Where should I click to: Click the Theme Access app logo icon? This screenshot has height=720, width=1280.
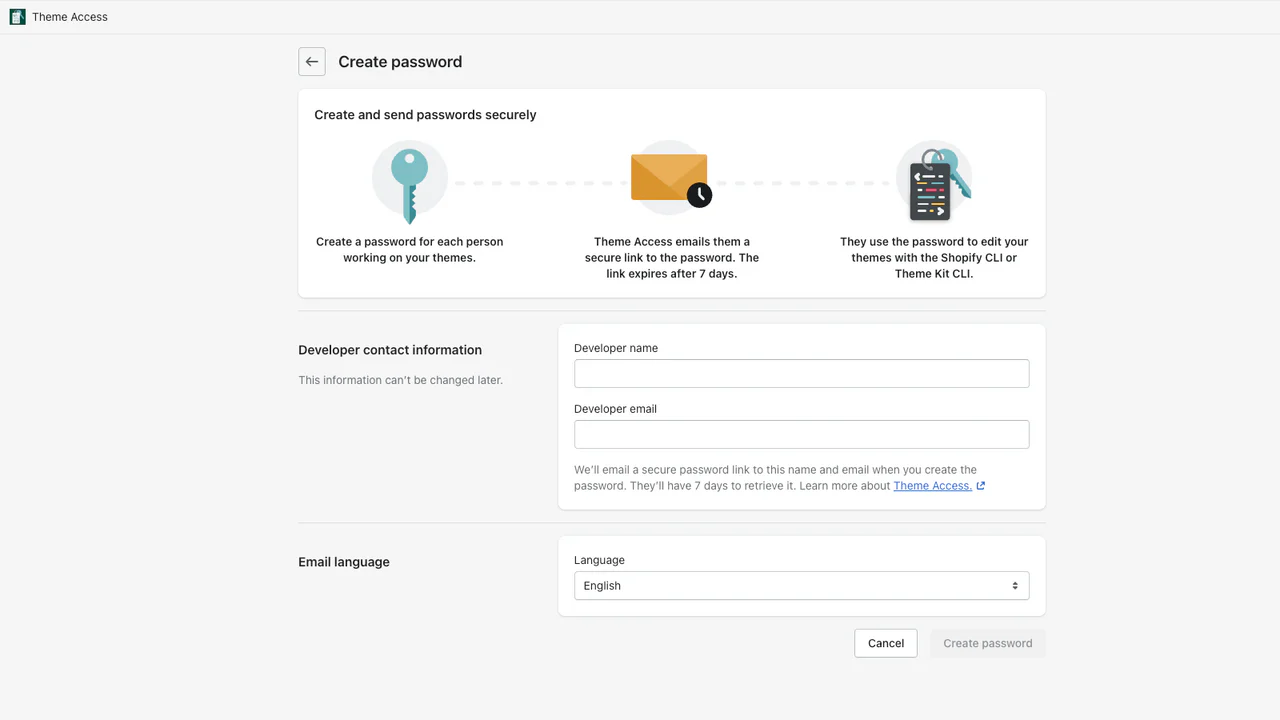click(x=17, y=17)
